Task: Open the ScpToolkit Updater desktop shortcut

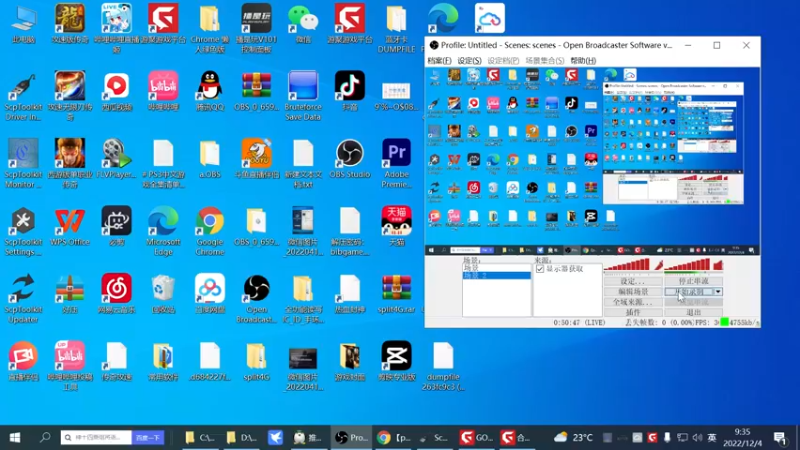Action: [x=23, y=298]
